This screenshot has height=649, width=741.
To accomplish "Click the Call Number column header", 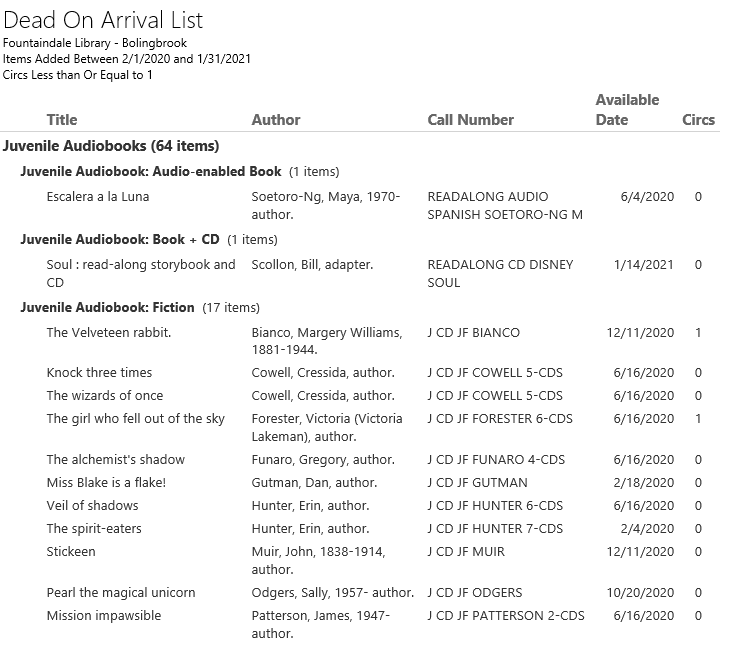I will 470,120.
